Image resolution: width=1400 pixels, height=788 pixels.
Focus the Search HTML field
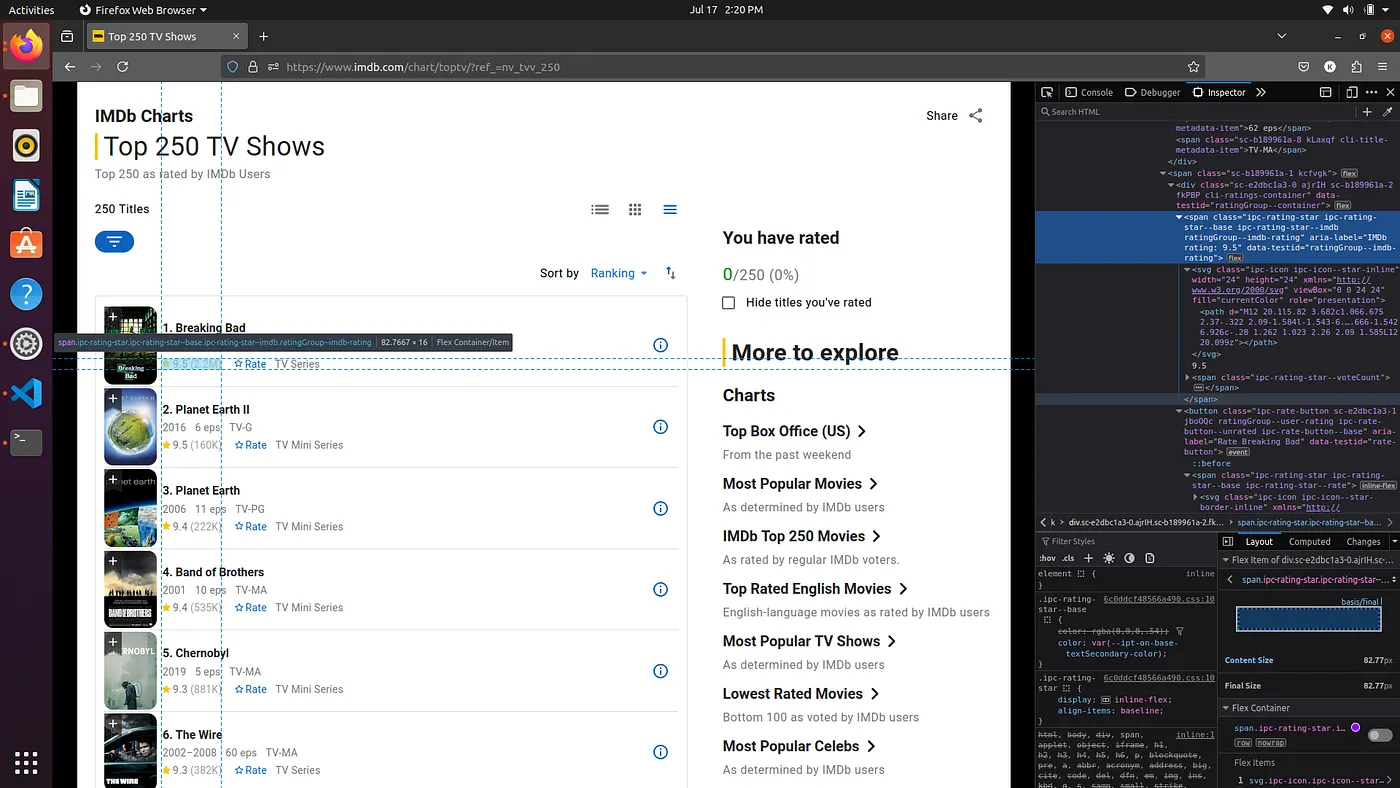click(x=1197, y=112)
